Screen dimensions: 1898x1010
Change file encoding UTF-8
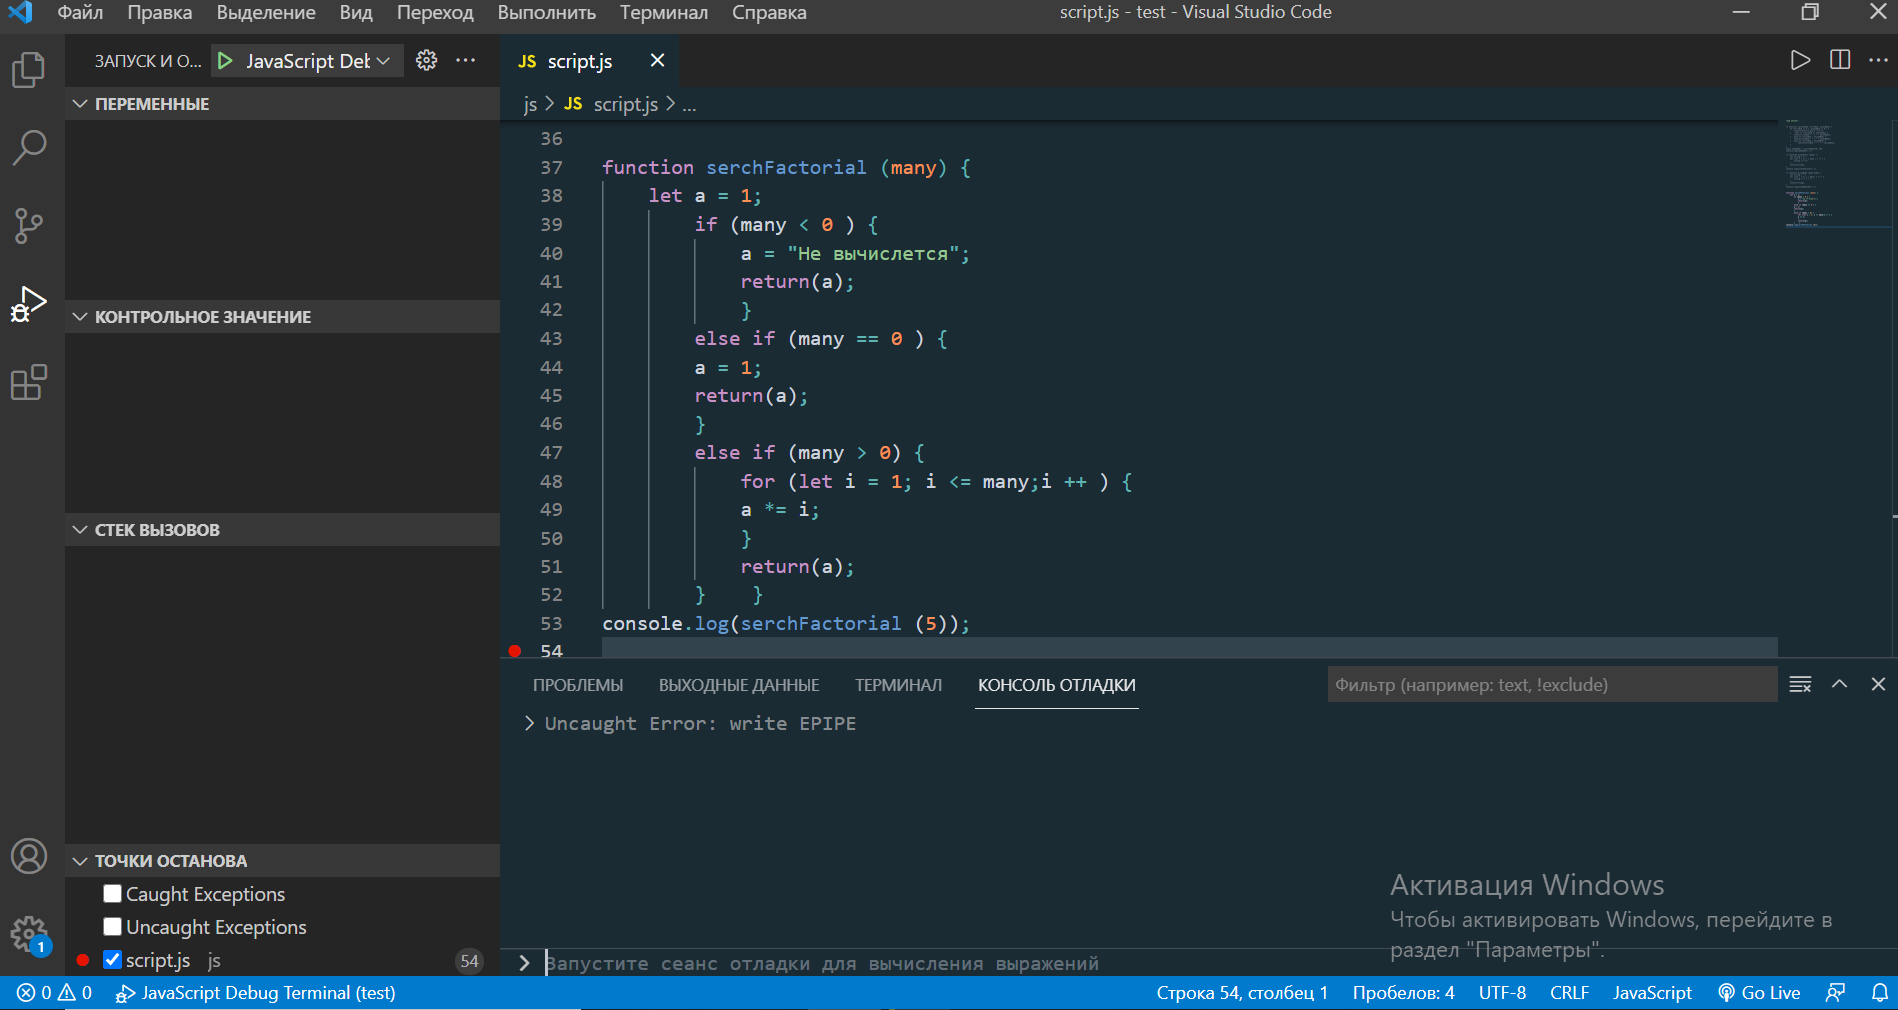[x=1502, y=993]
